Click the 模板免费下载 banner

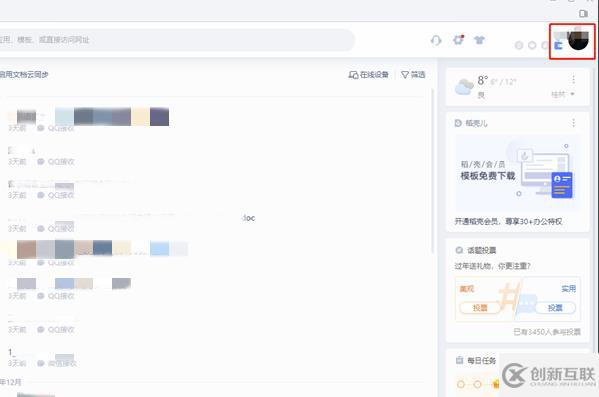517,172
